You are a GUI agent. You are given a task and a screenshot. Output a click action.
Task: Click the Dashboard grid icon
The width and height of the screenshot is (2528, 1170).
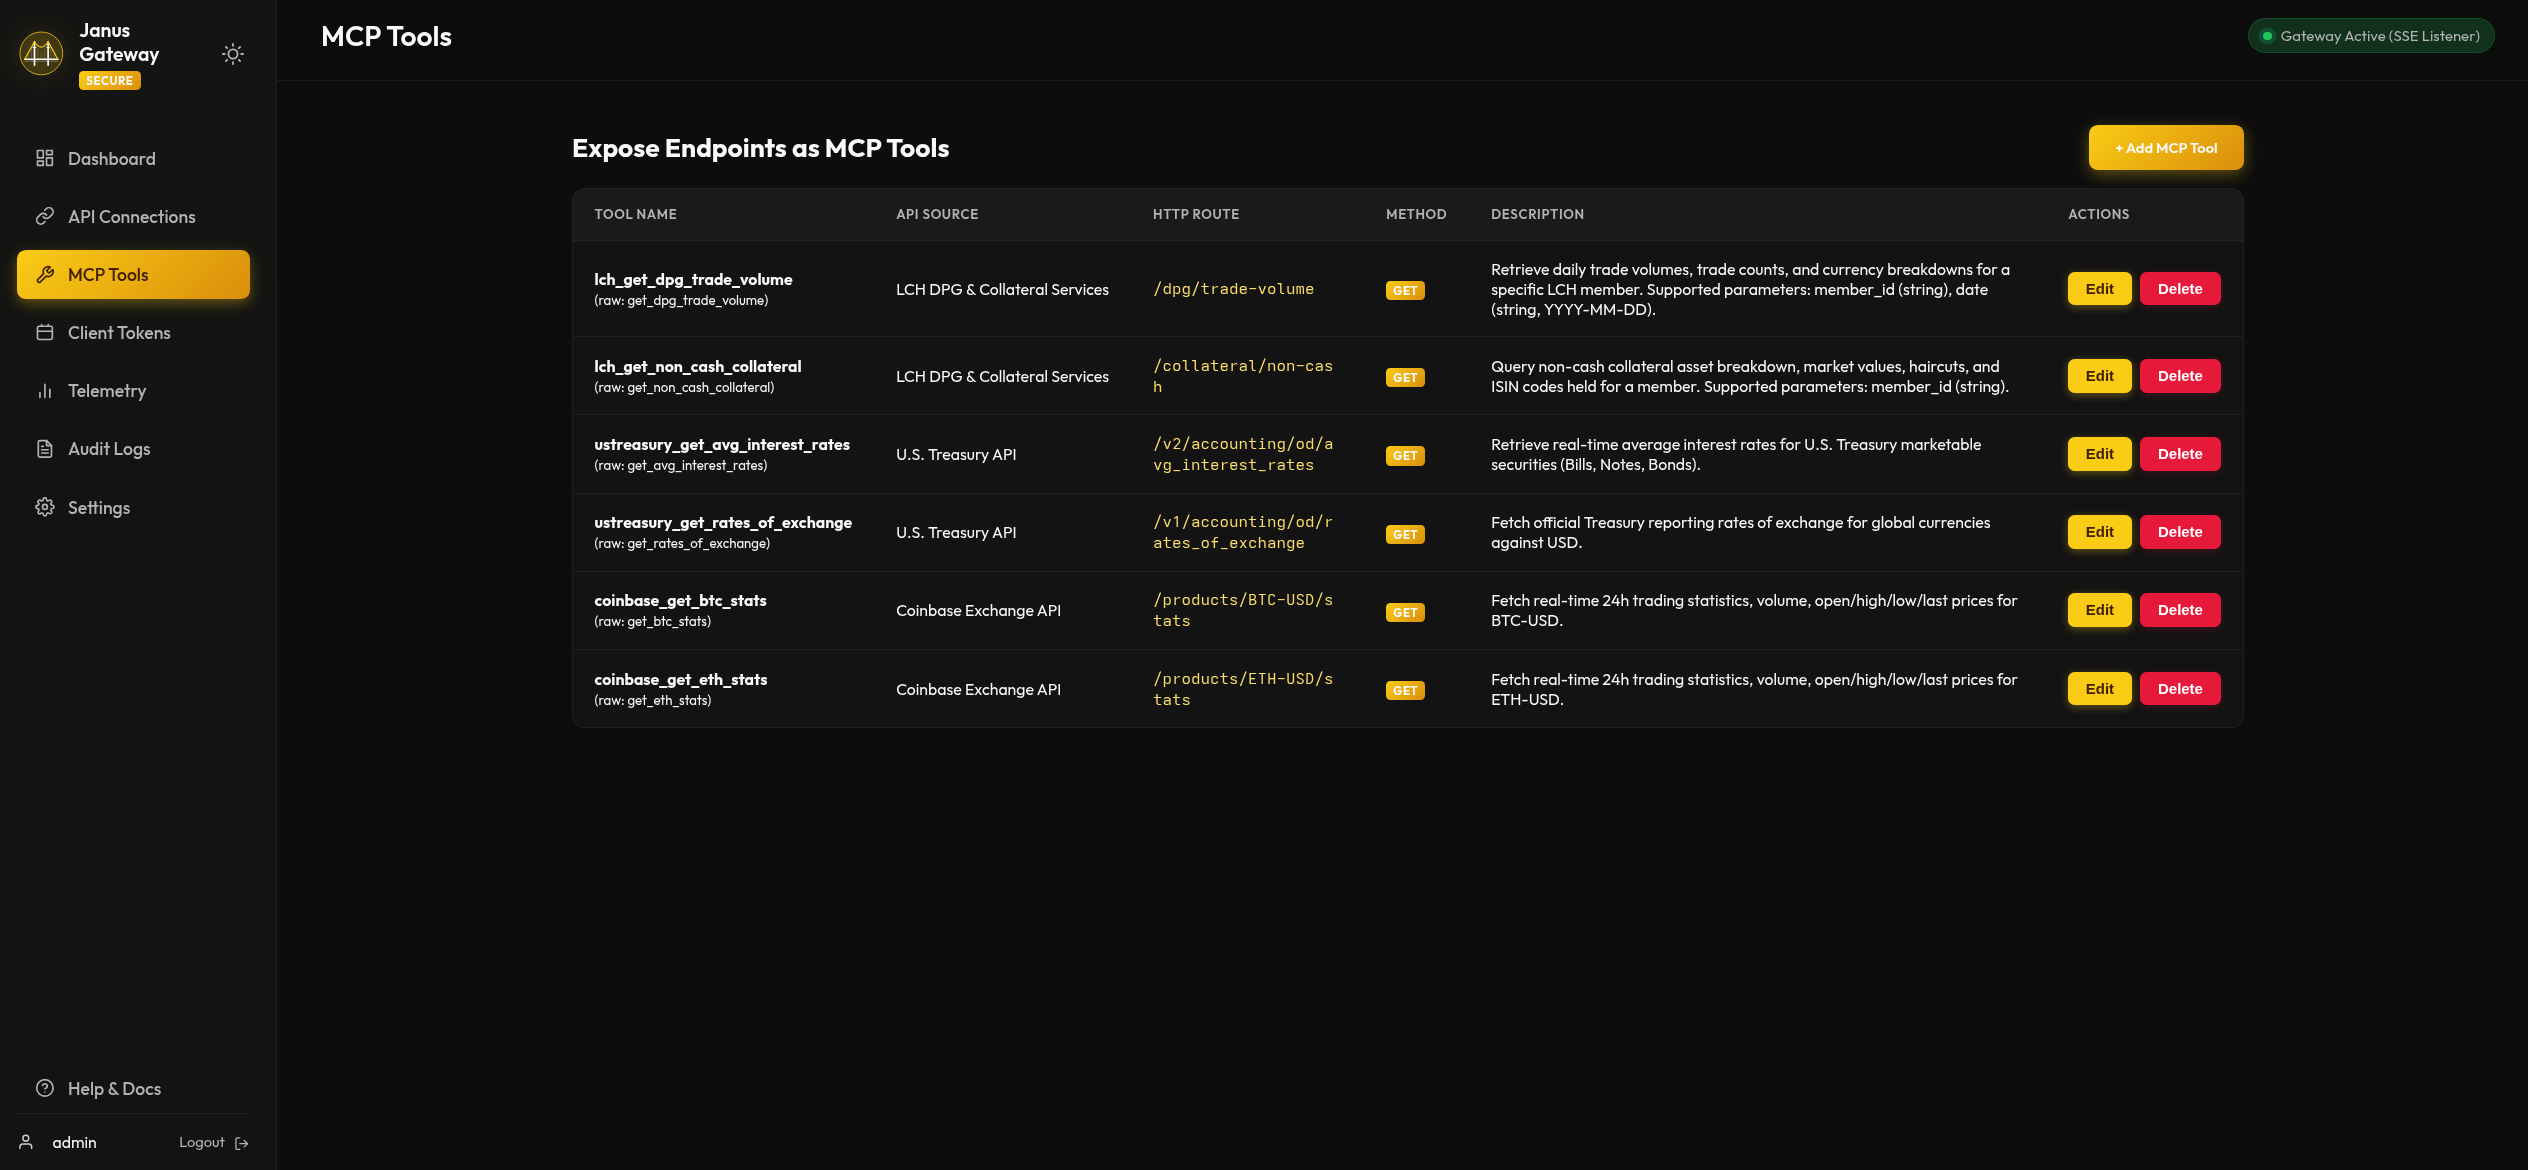tap(45, 158)
